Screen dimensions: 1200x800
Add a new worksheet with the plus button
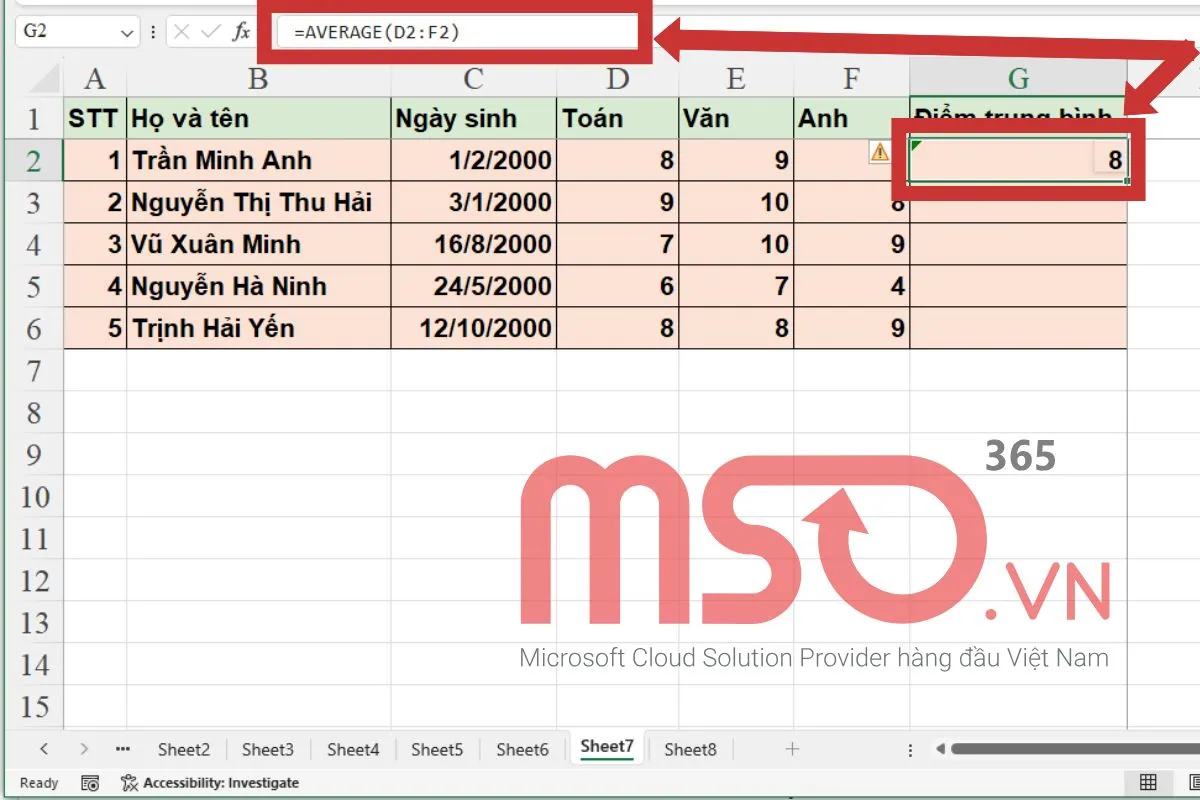pyautogui.click(x=791, y=748)
